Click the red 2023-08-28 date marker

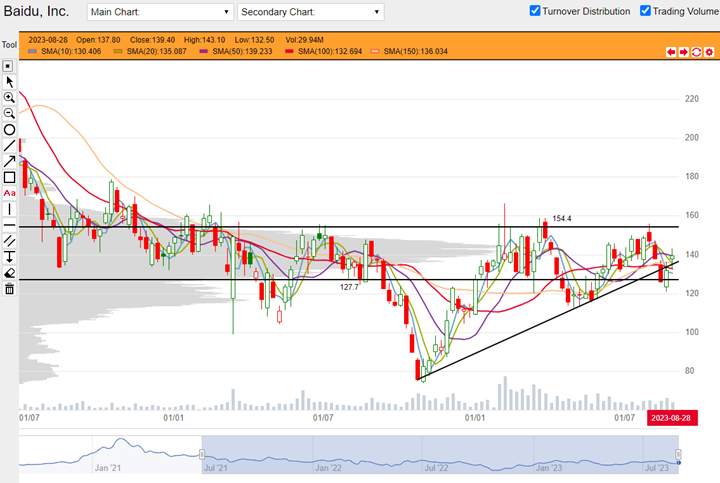pyautogui.click(x=672, y=418)
